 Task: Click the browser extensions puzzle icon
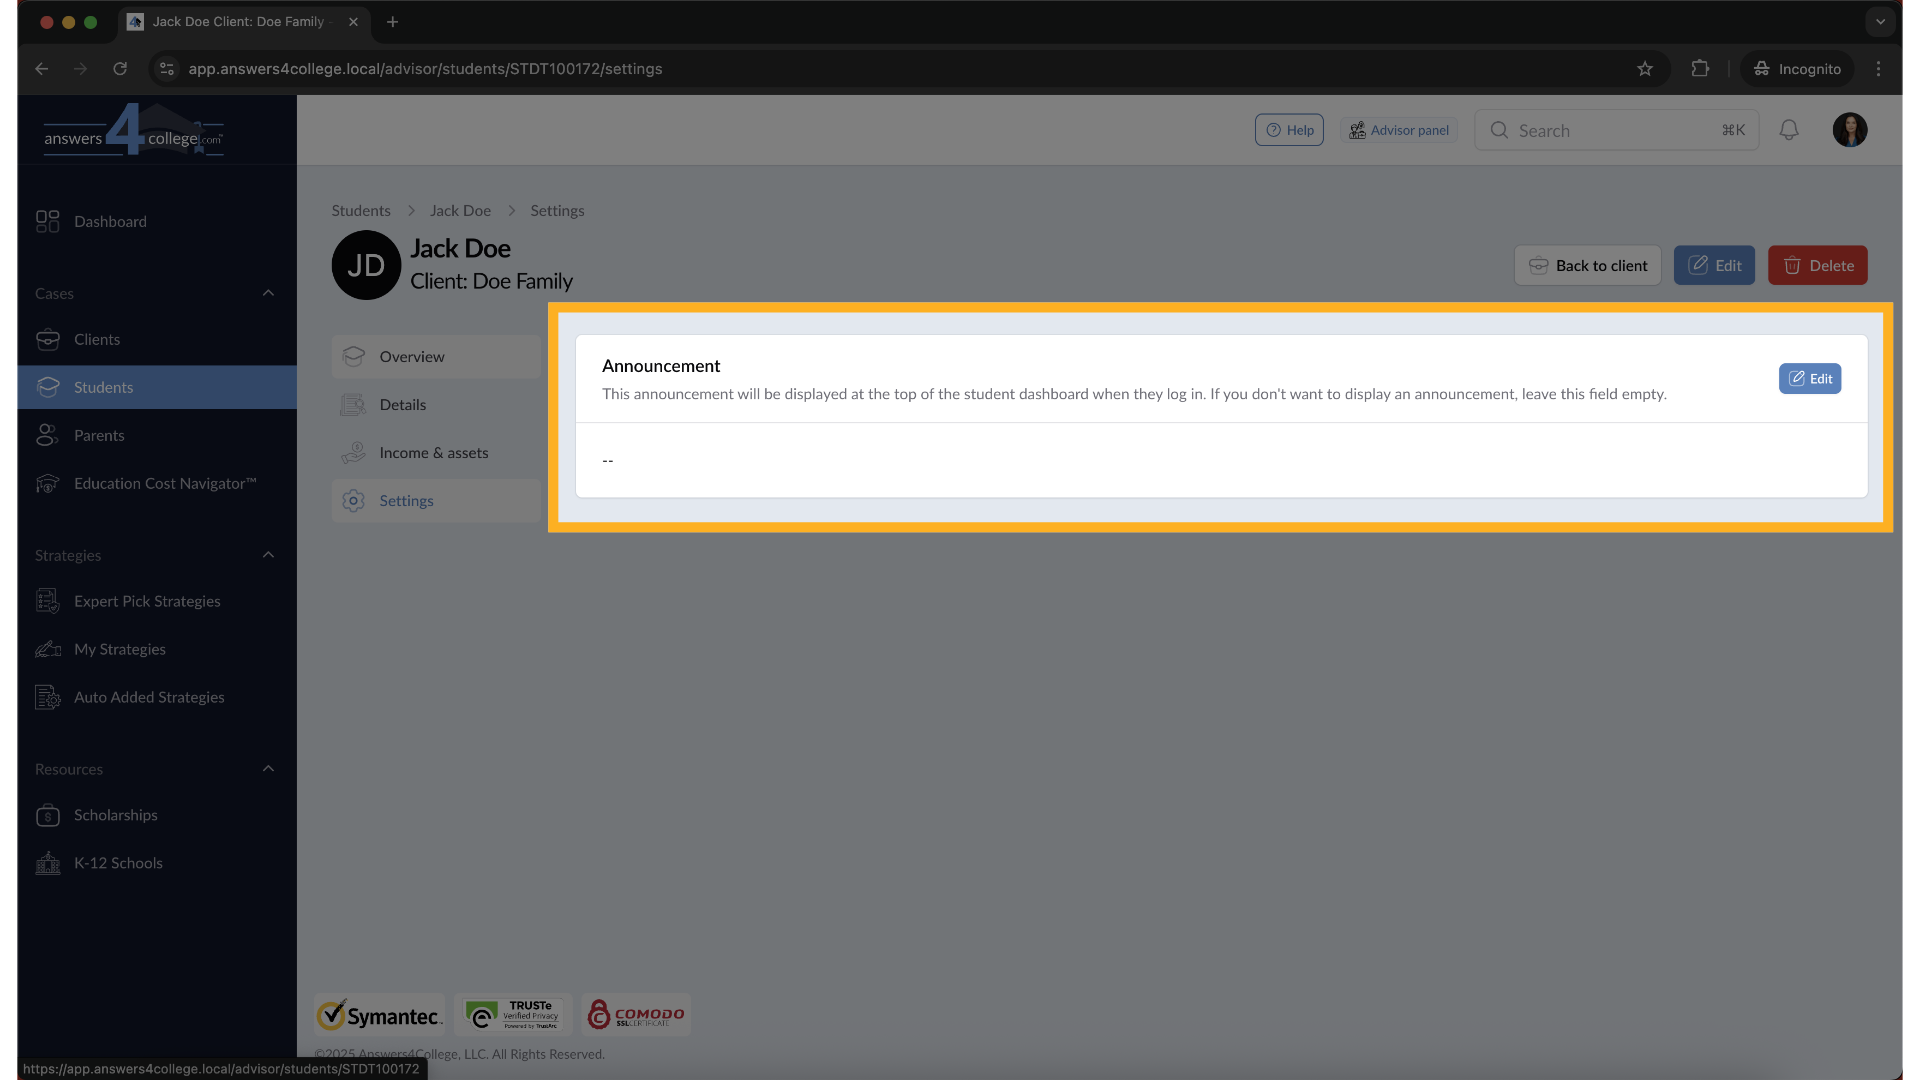(x=1700, y=68)
